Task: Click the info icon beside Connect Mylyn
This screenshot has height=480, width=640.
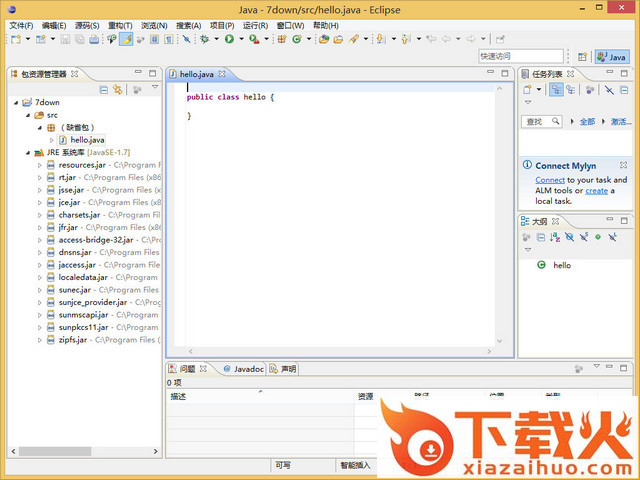Action: point(527,164)
